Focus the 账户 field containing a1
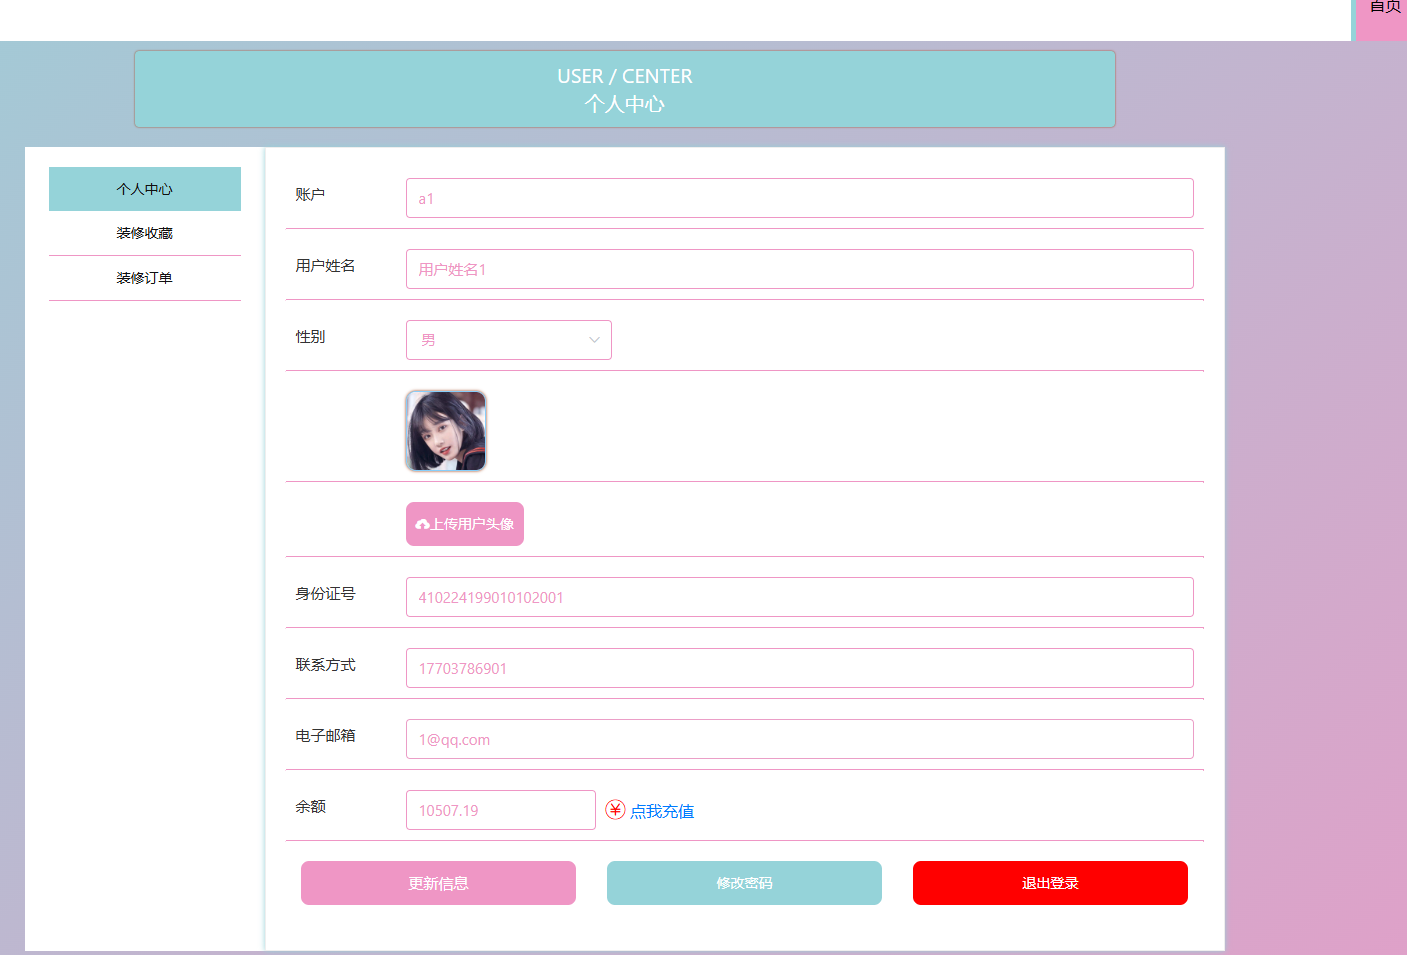Screen dimensions: 1407x955 [799, 198]
